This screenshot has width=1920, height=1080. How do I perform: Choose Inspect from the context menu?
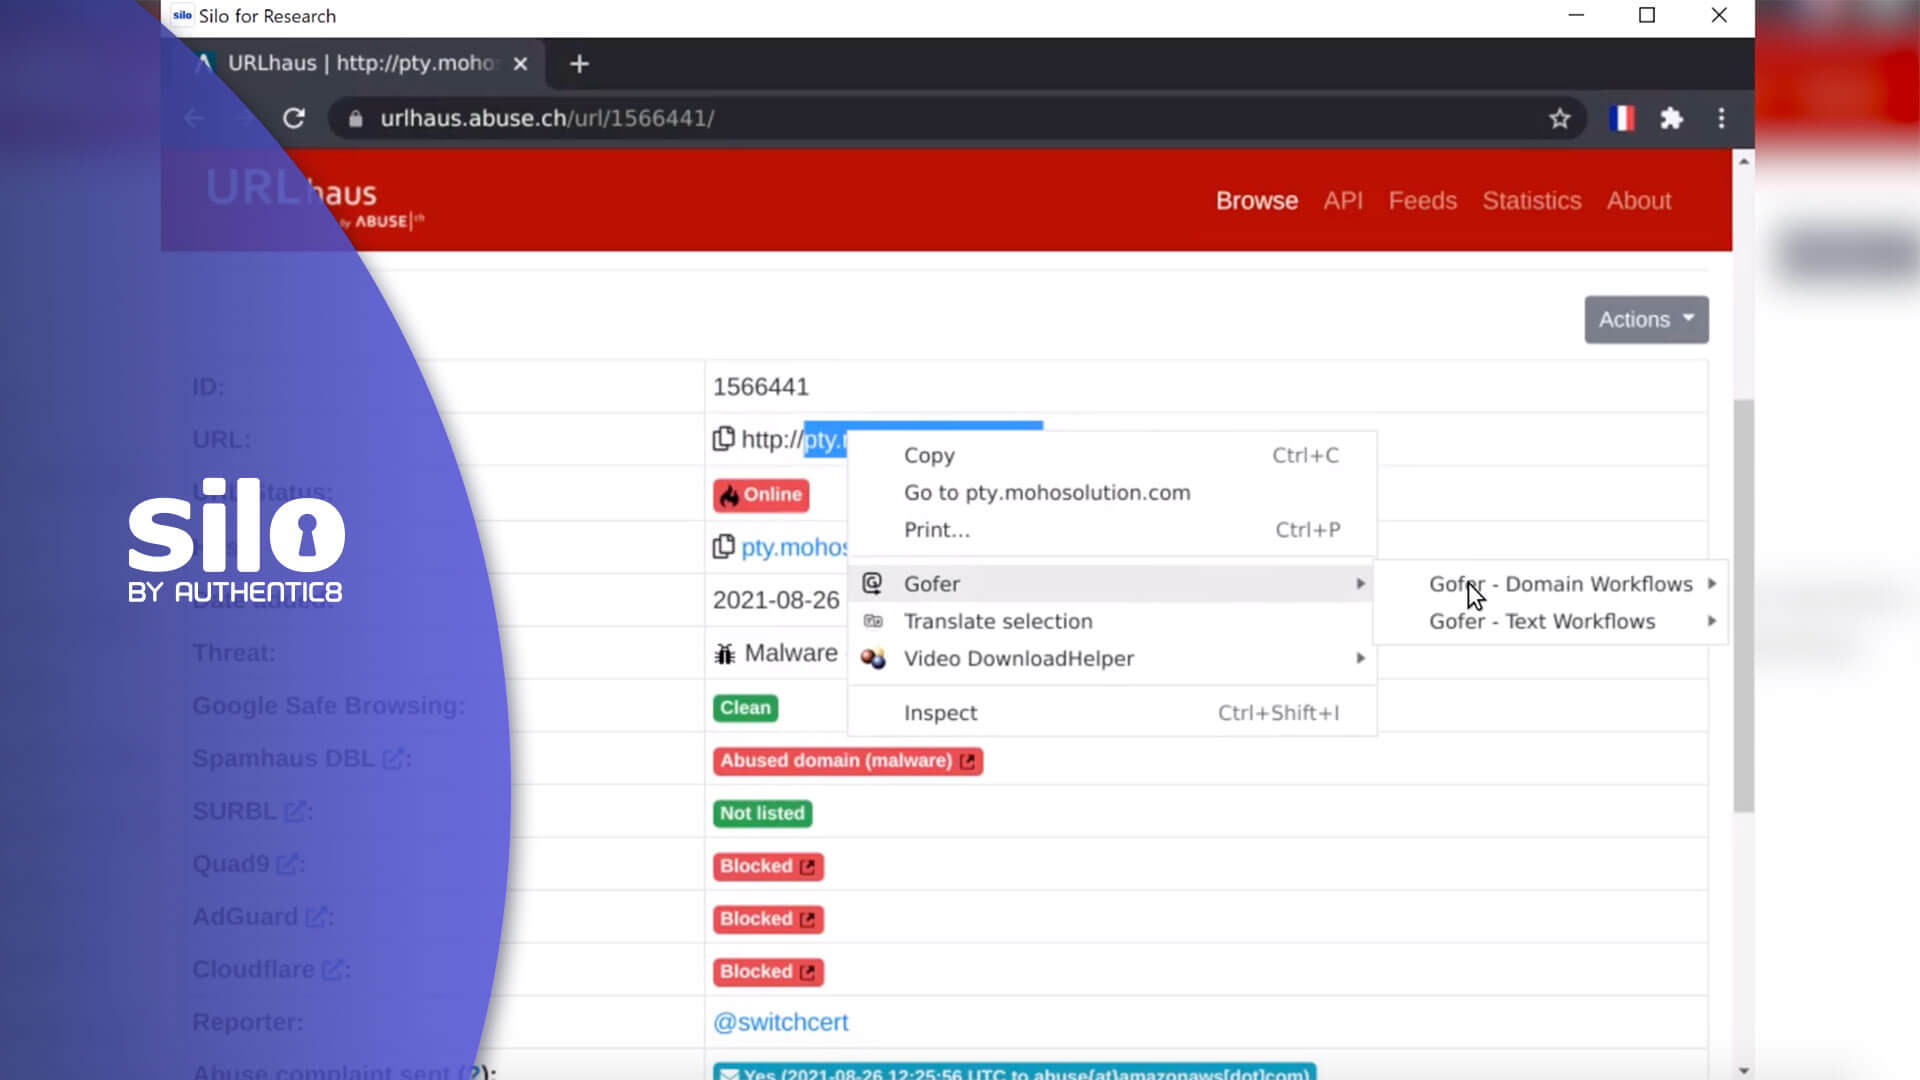tap(1112, 713)
